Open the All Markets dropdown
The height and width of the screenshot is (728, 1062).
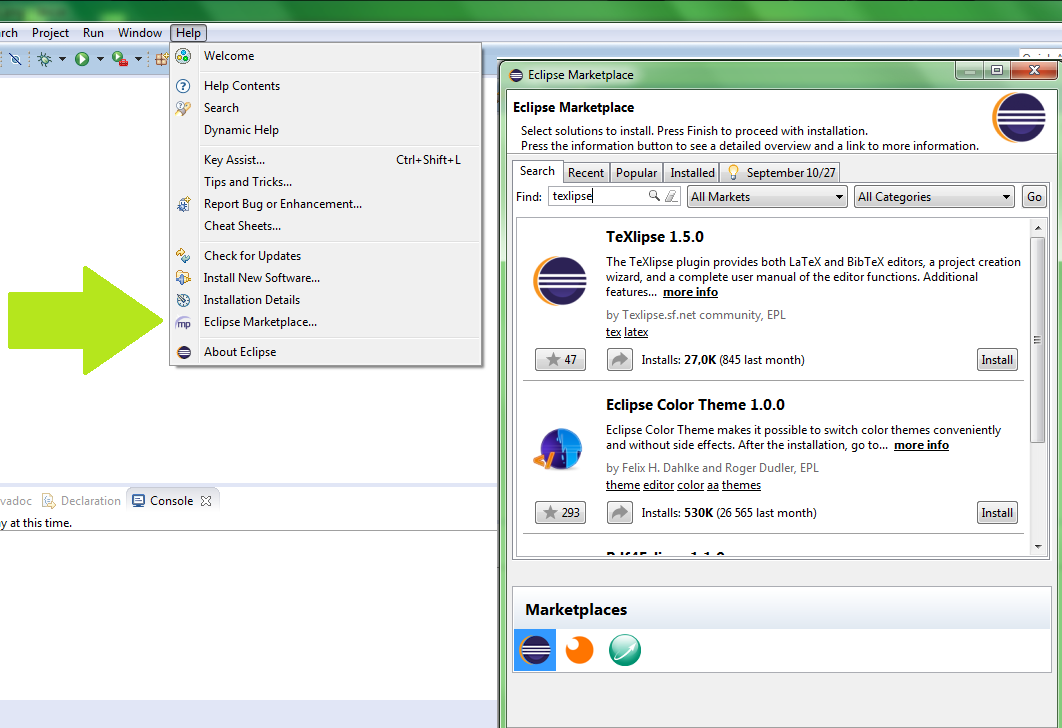coord(767,197)
